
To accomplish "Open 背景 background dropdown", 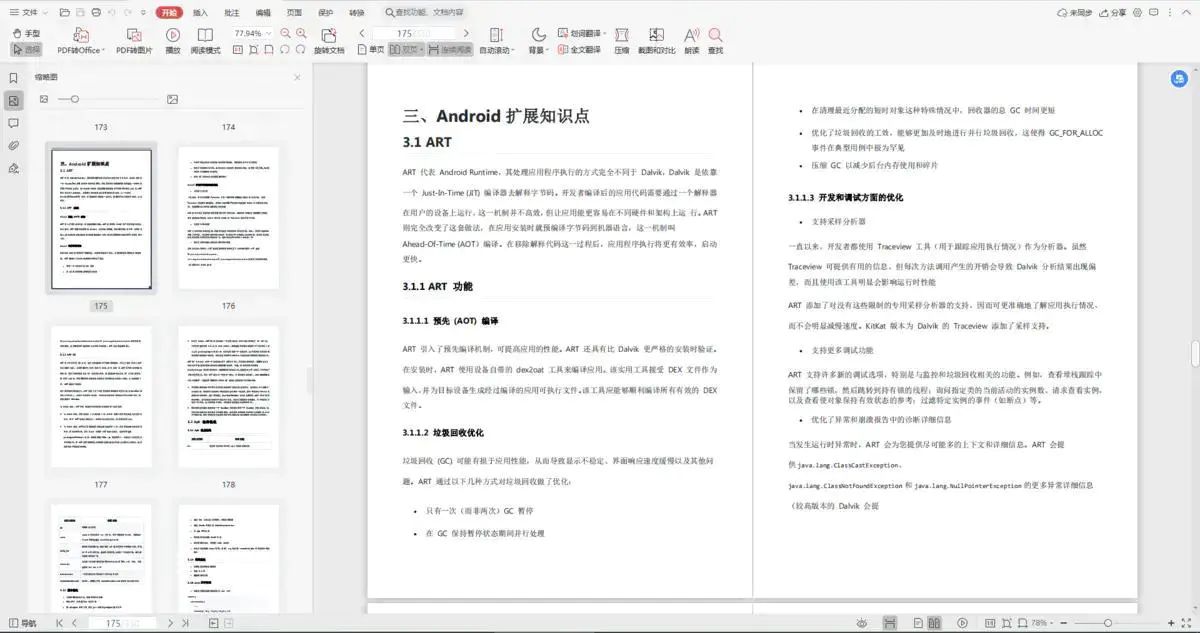I will point(539,41).
